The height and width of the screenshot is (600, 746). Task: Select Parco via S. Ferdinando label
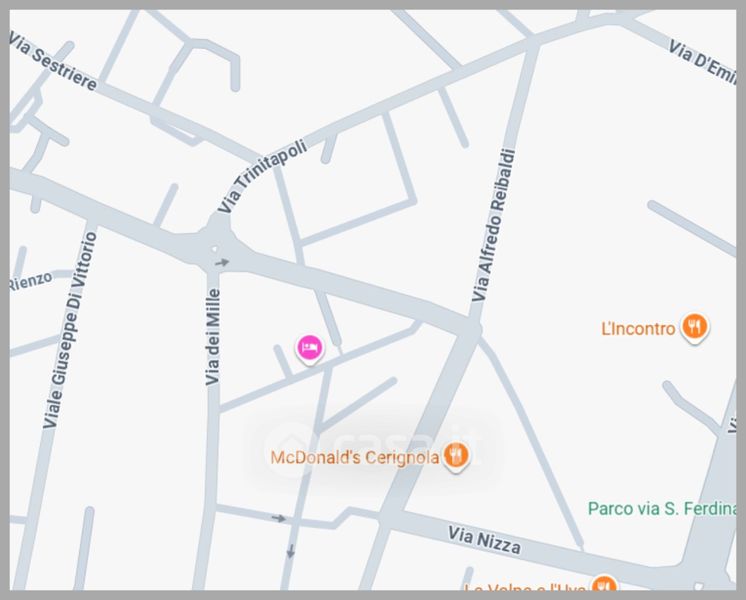point(662,509)
